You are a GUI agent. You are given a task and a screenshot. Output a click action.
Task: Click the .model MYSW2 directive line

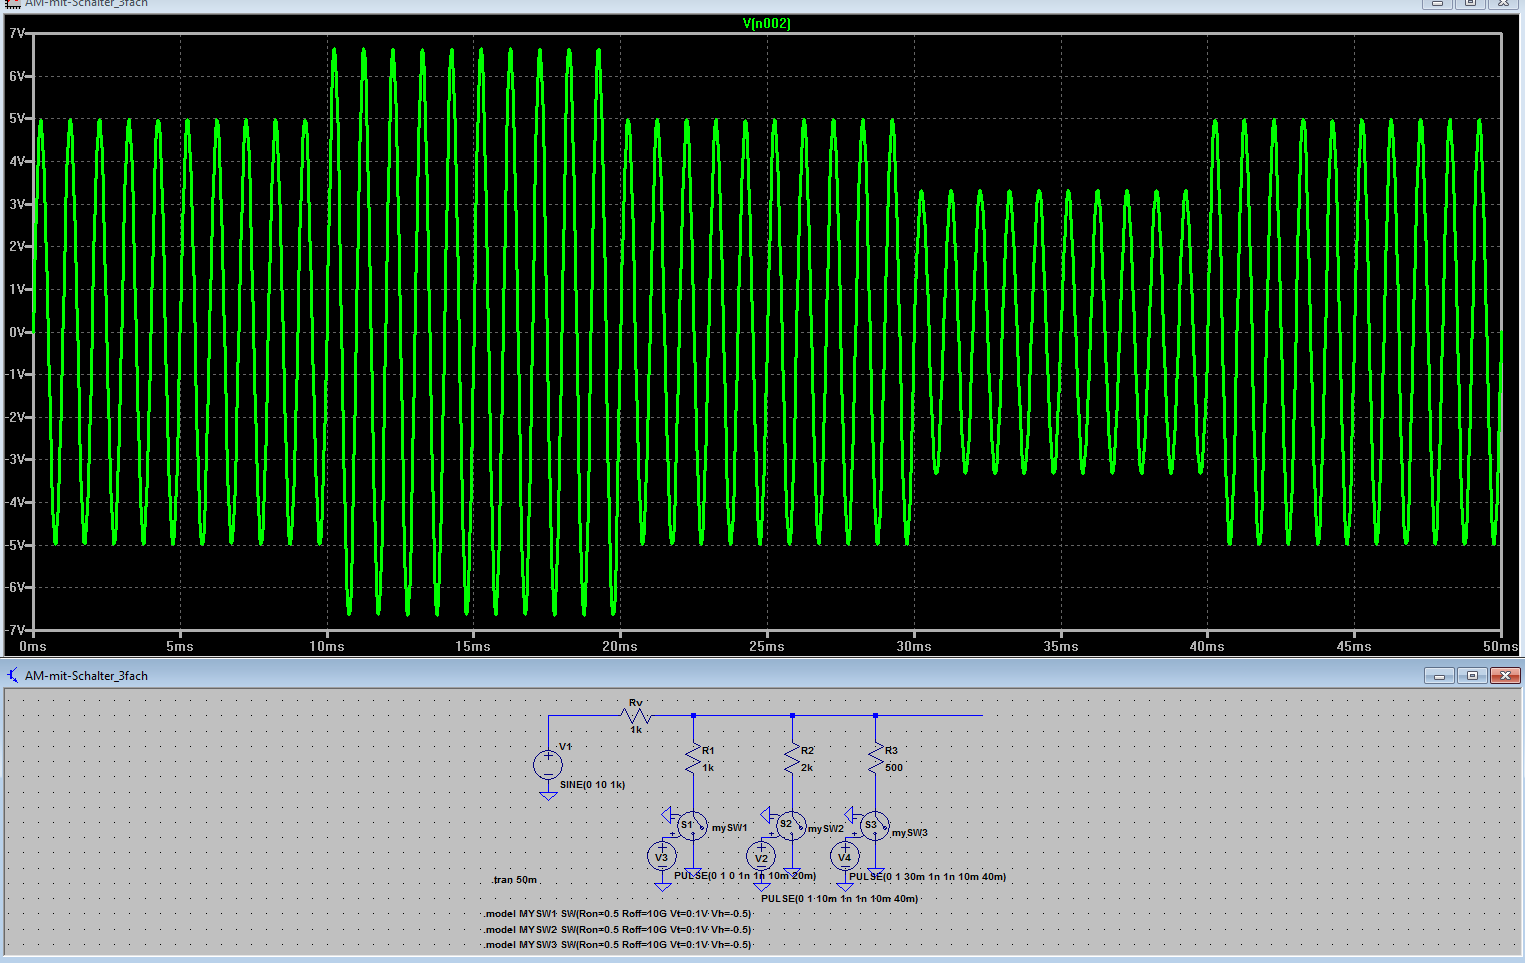pos(617,930)
